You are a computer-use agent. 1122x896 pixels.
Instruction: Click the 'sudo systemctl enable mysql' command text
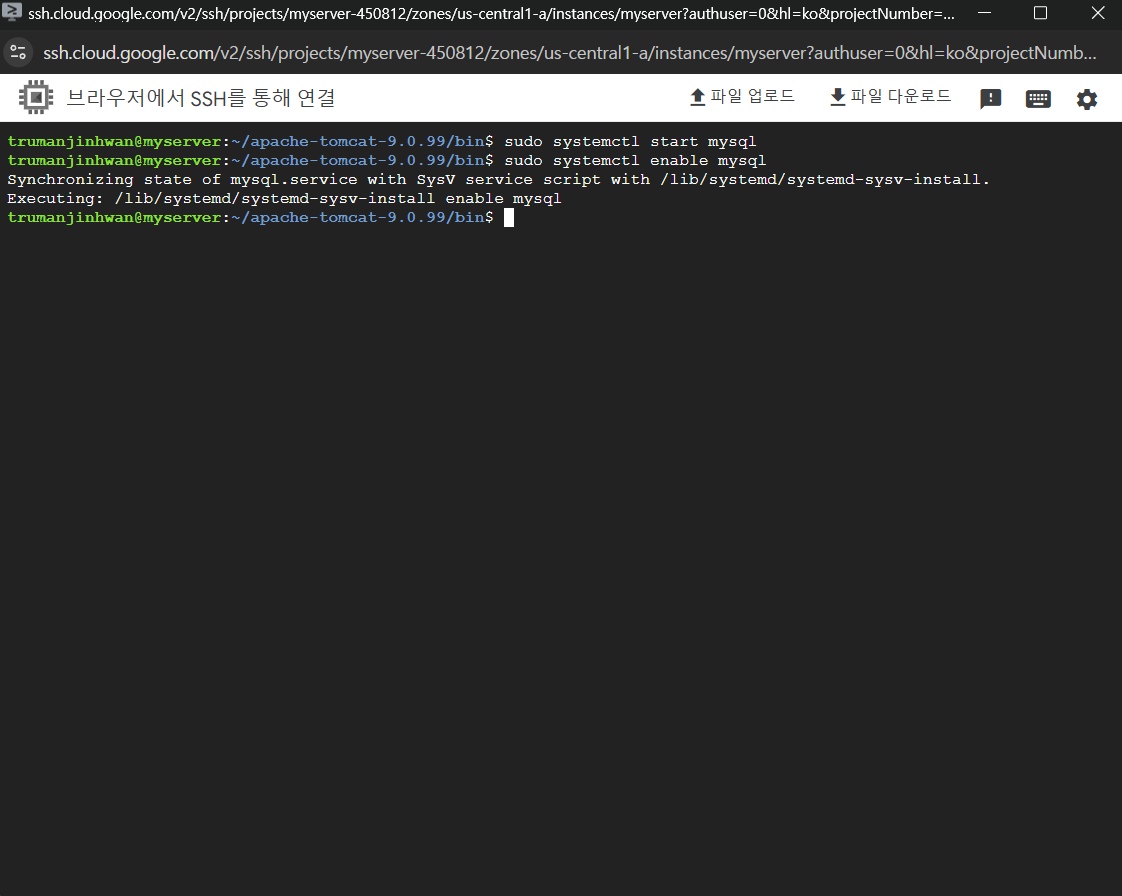click(x=634, y=161)
